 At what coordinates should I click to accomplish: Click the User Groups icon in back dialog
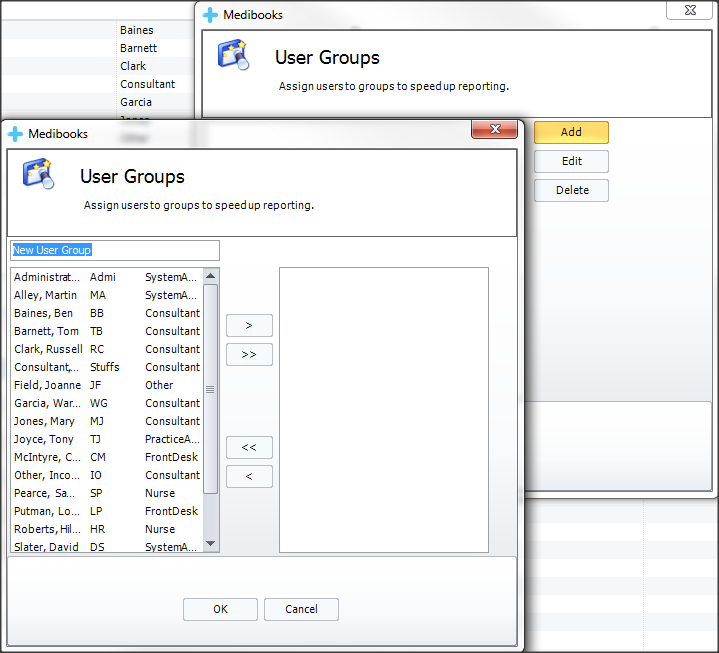point(233,54)
